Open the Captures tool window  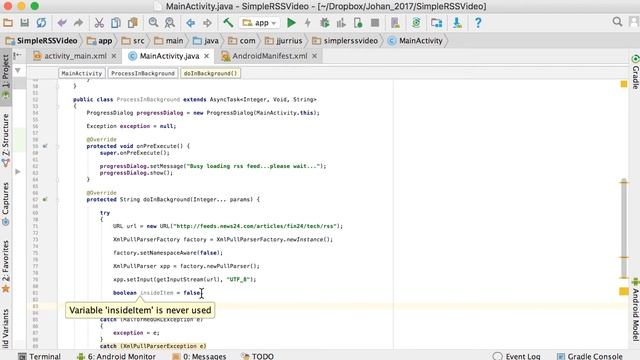(6, 204)
